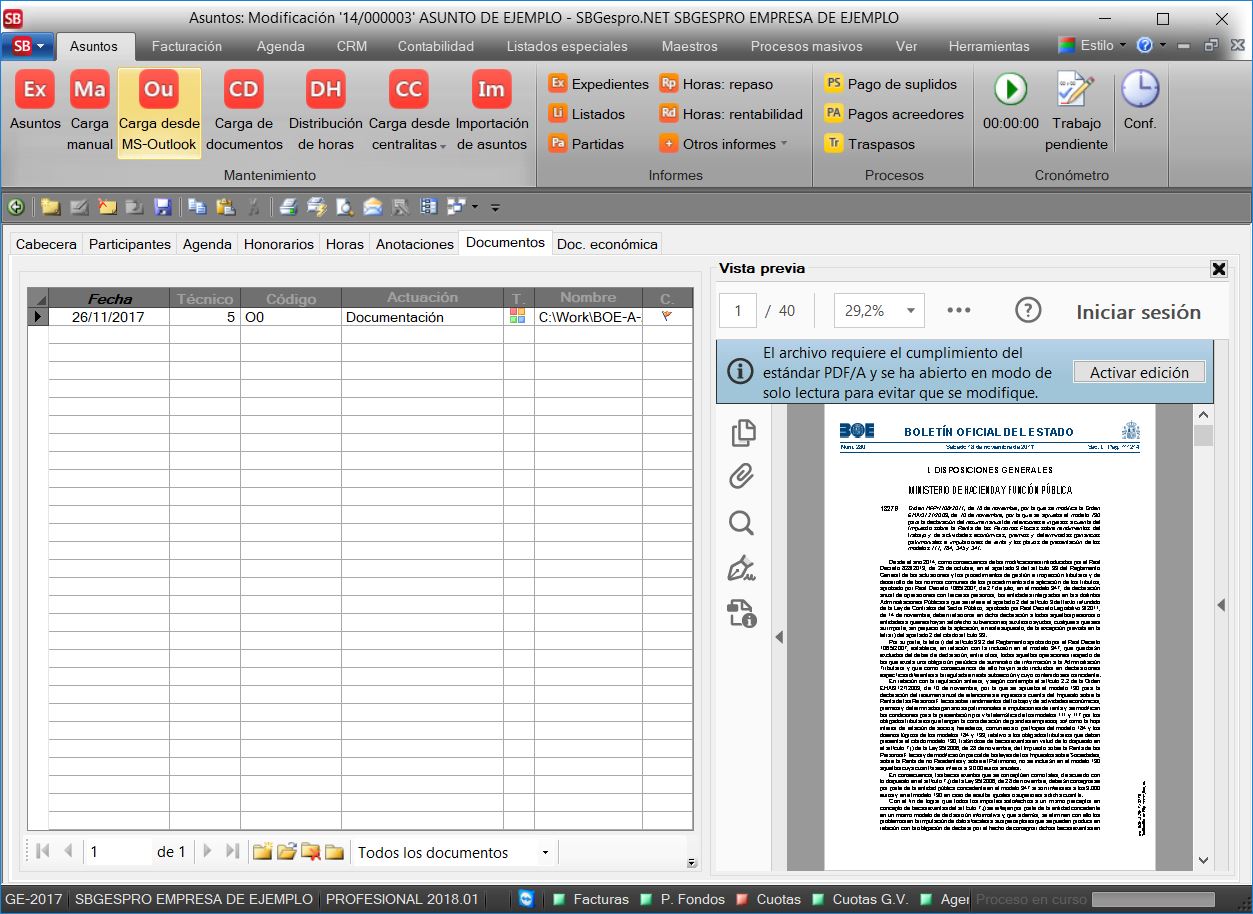Click the sign pen icon in preview sidebar
1253x914 pixels.
pyautogui.click(x=741, y=569)
